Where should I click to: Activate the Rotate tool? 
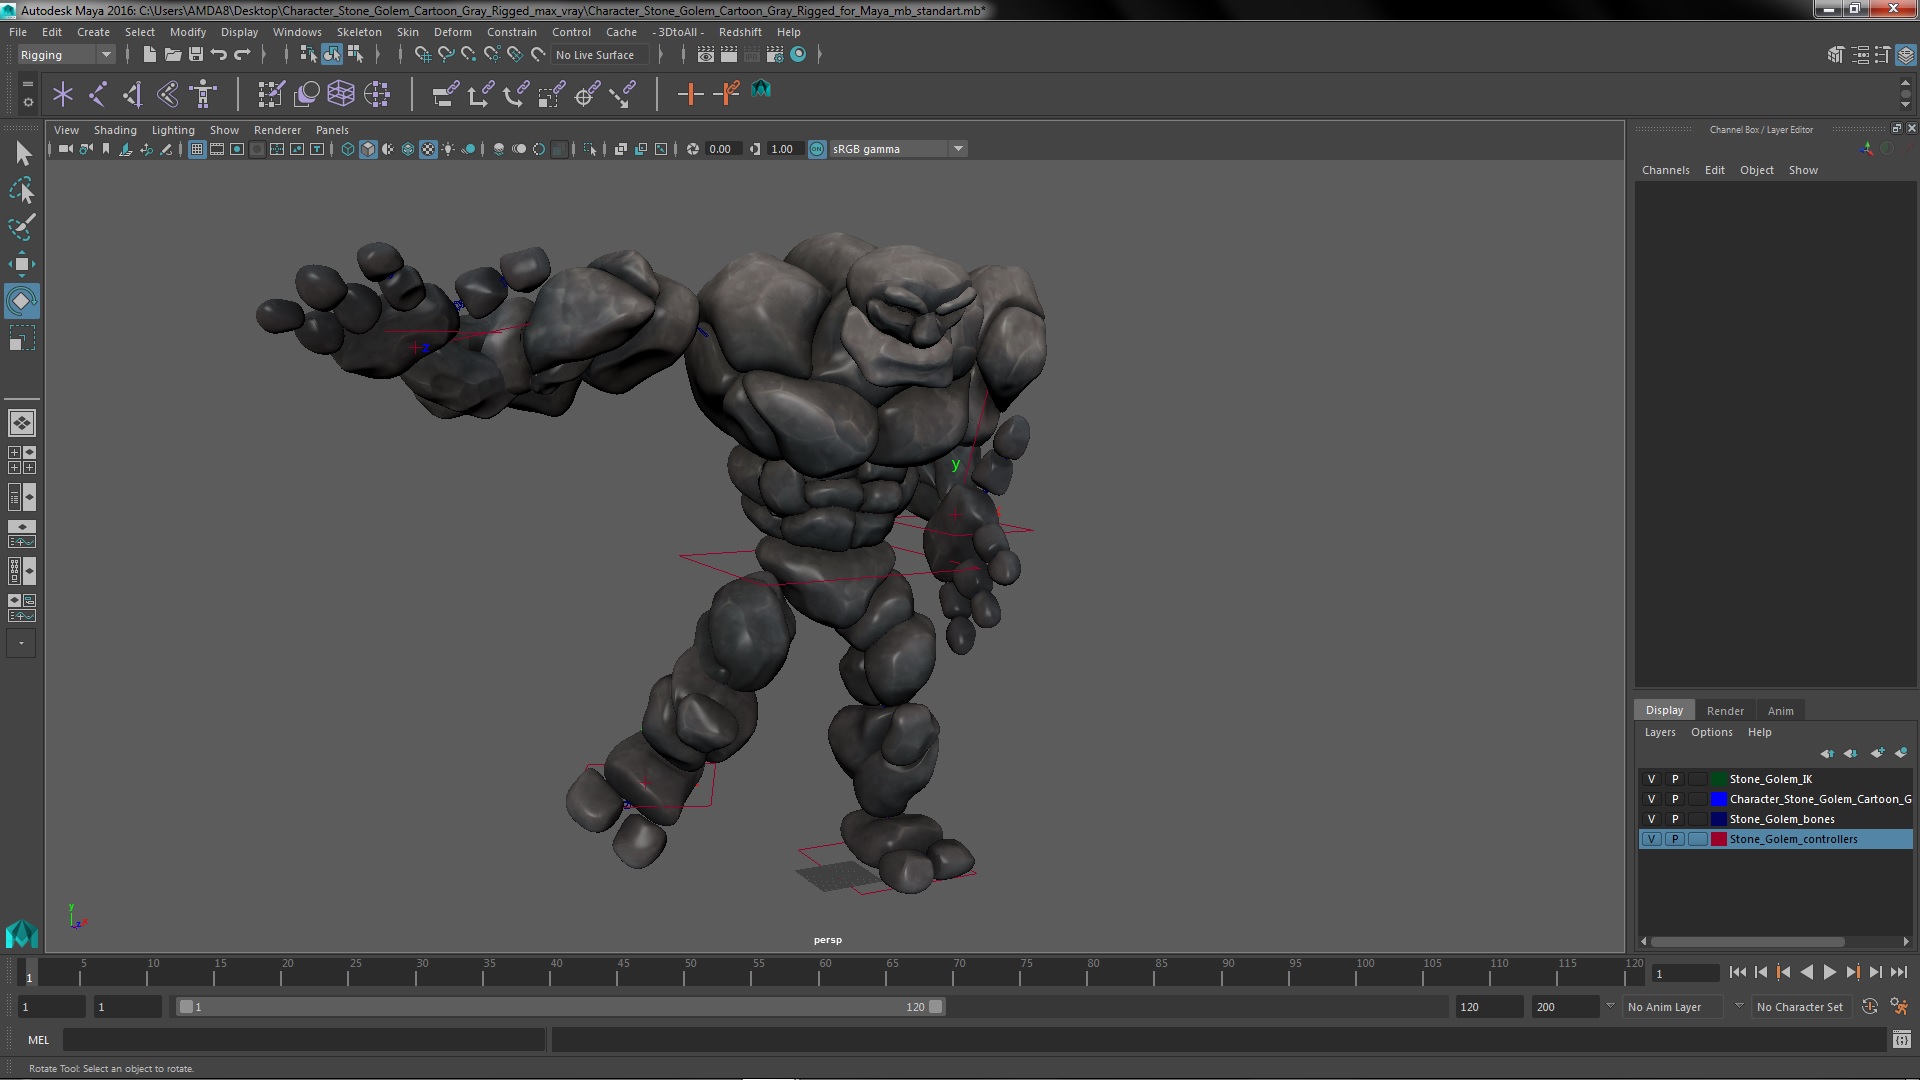(x=21, y=301)
